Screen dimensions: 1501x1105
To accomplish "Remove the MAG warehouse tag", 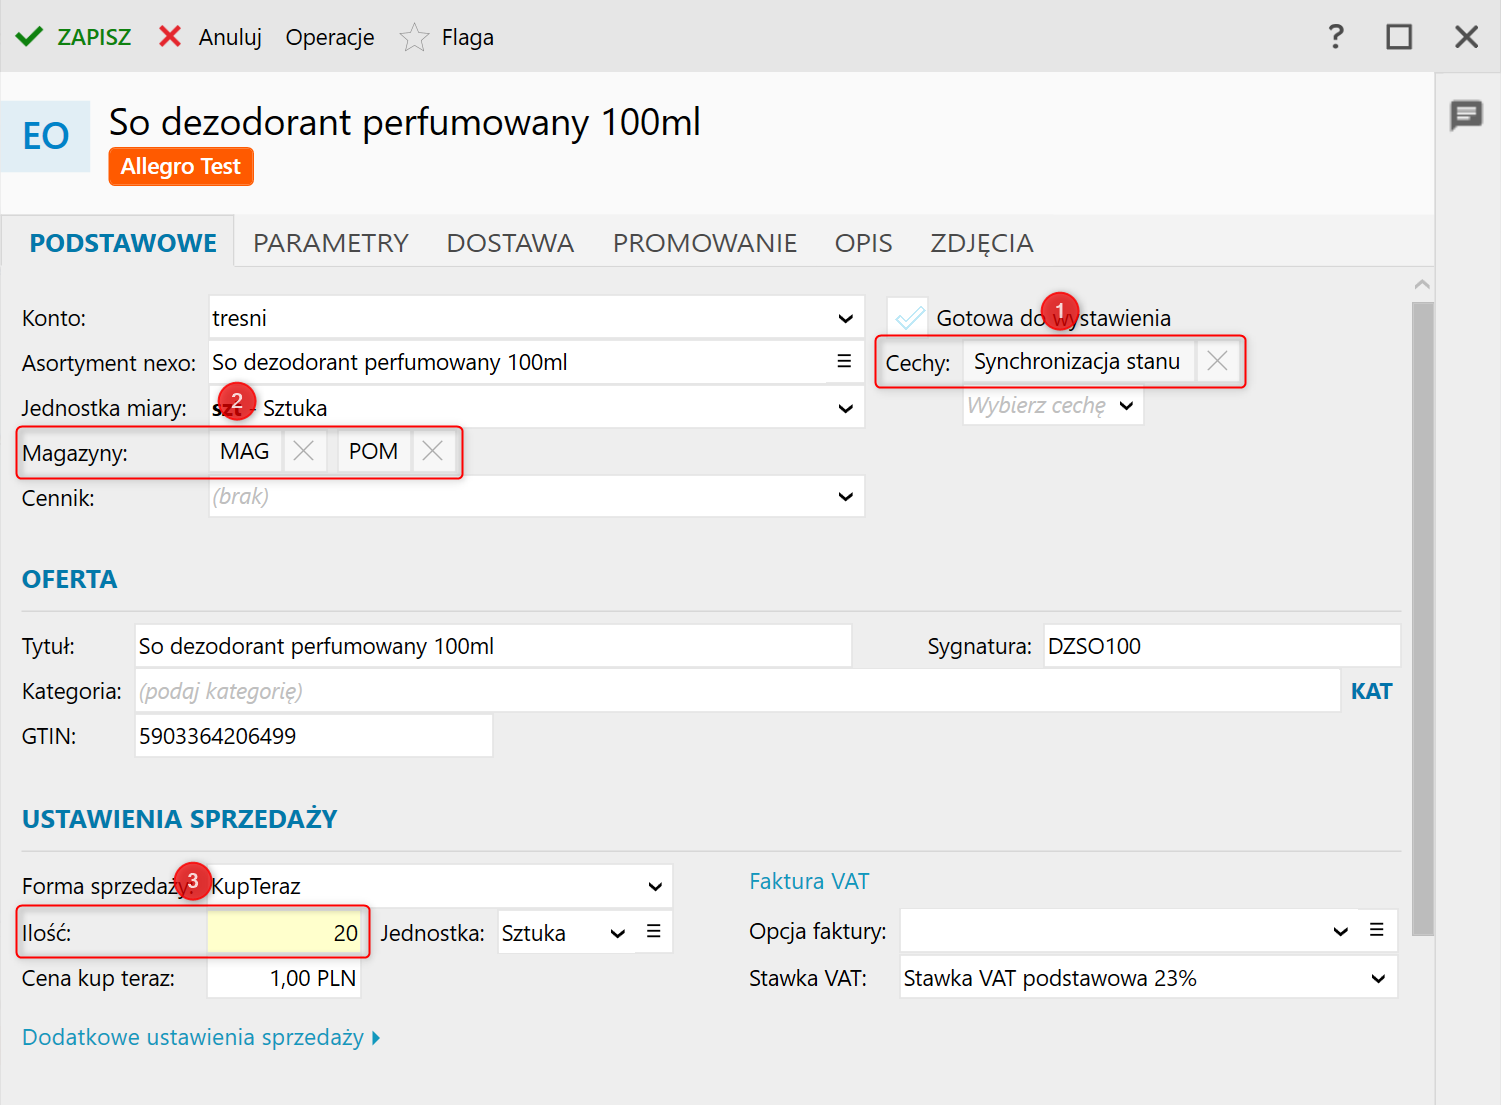I will pyautogui.click(x=304, y=452).
